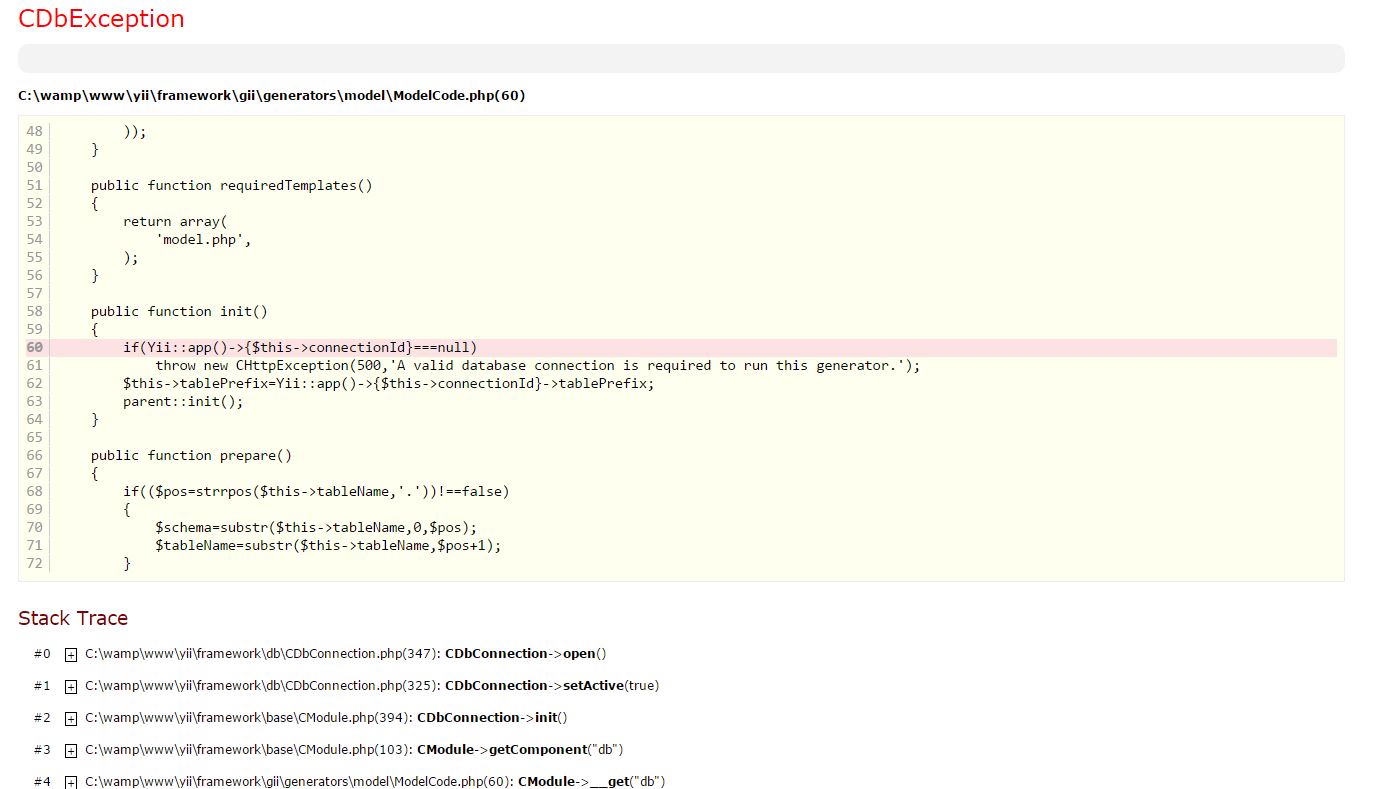Expand stack trace entry #3 getComponent("db")
This screenshot has width=1375, height=789.
click(x=71, y=751)
